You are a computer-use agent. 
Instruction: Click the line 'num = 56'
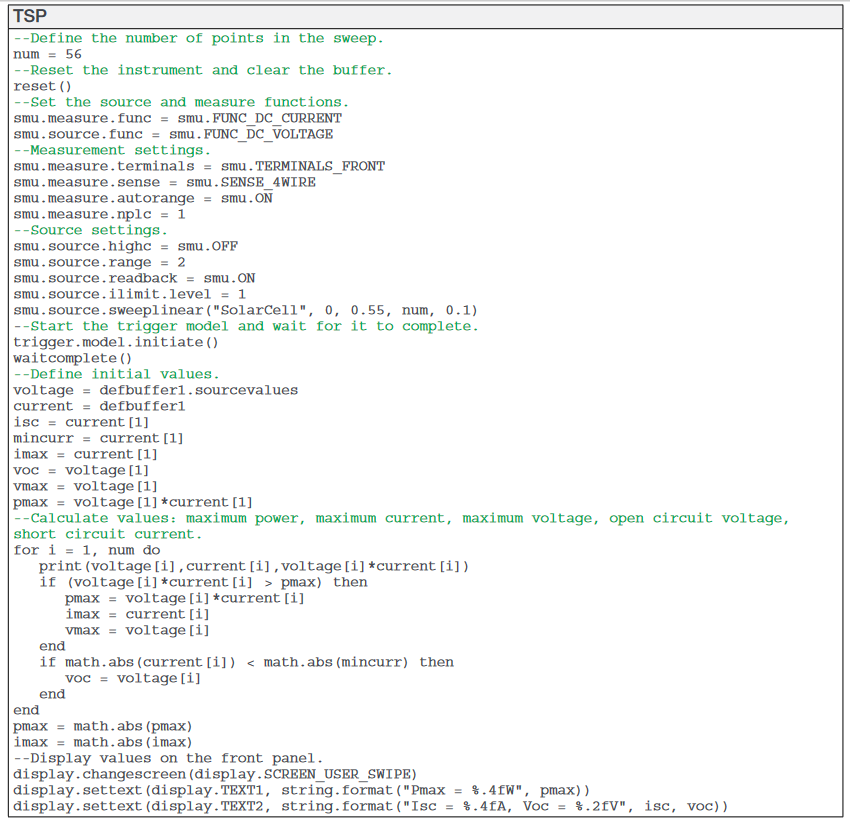(x=47, y=54)
